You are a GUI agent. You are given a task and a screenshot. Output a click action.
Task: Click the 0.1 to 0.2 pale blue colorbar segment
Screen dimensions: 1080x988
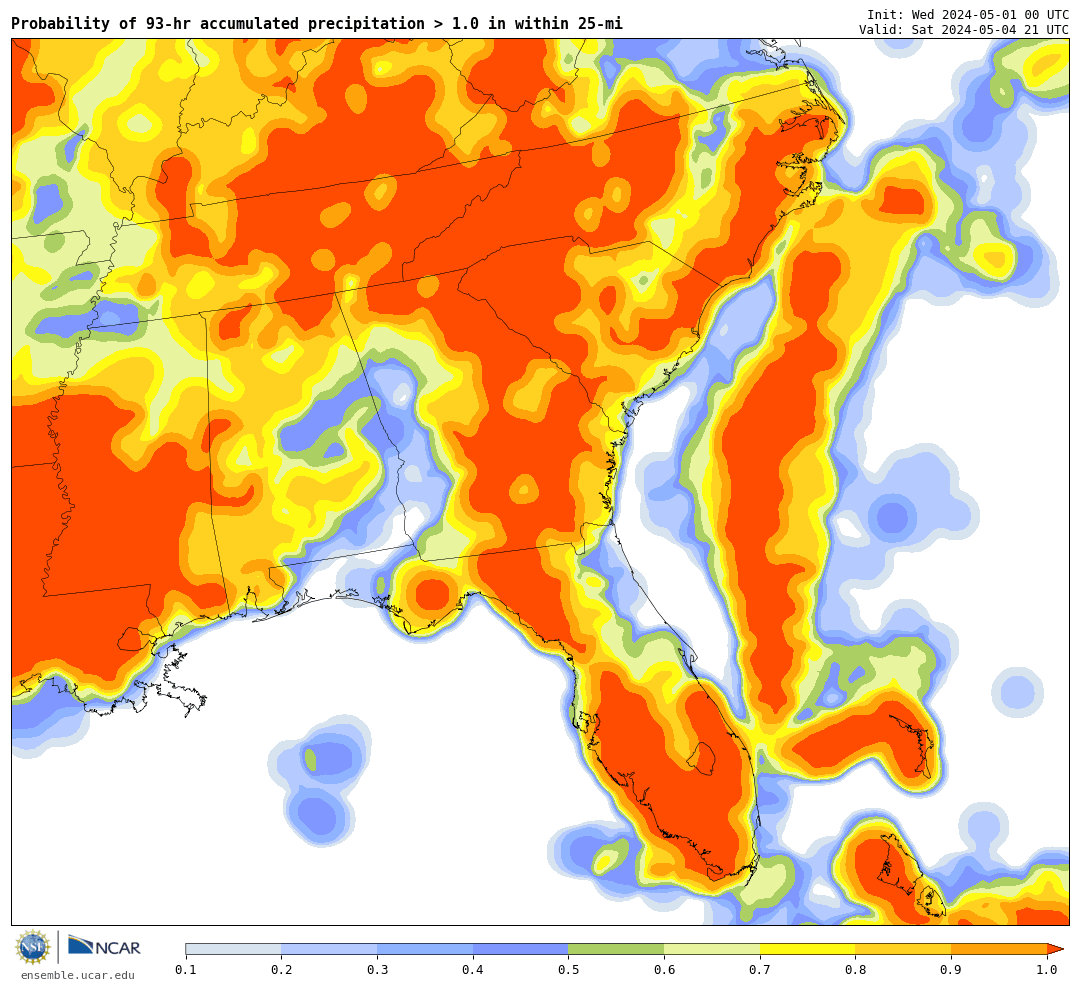[233, 949]
